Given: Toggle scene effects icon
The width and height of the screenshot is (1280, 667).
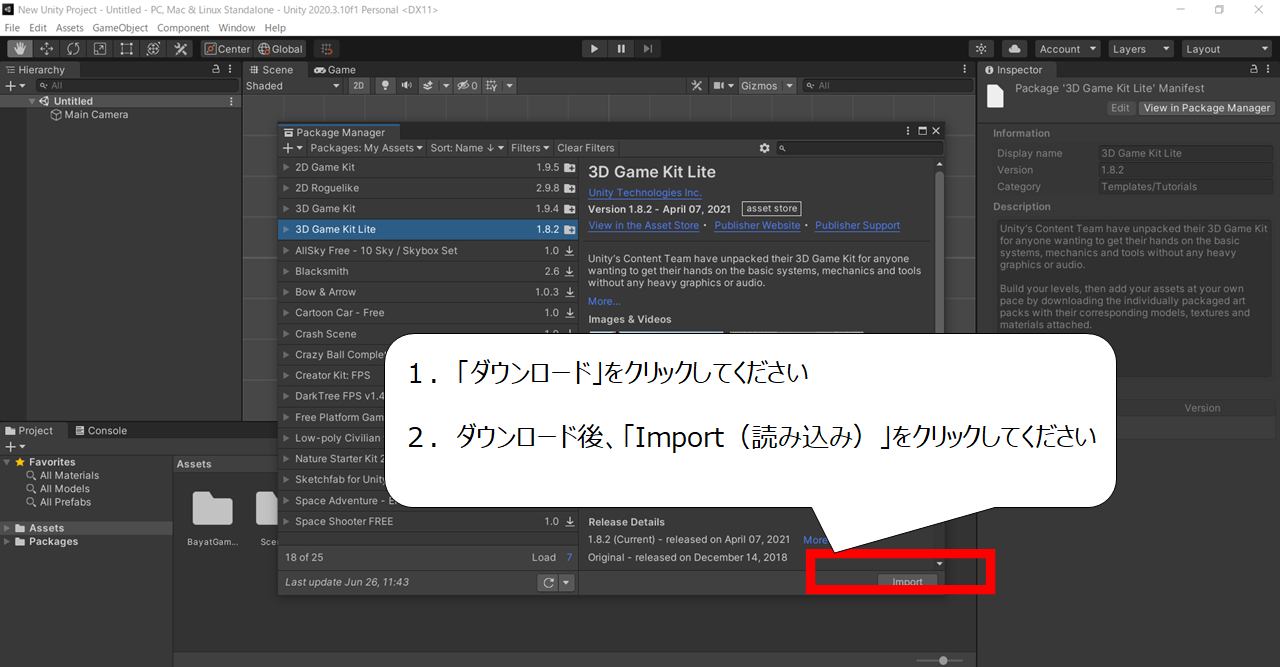Looking at the screenshot, I should coord(428,86).
